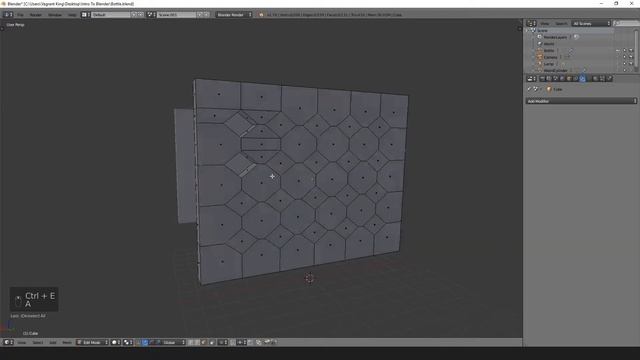Select the RenderLayers row in Outliner
This screenshot has height=360, width=640.
(x=555, y=37)
